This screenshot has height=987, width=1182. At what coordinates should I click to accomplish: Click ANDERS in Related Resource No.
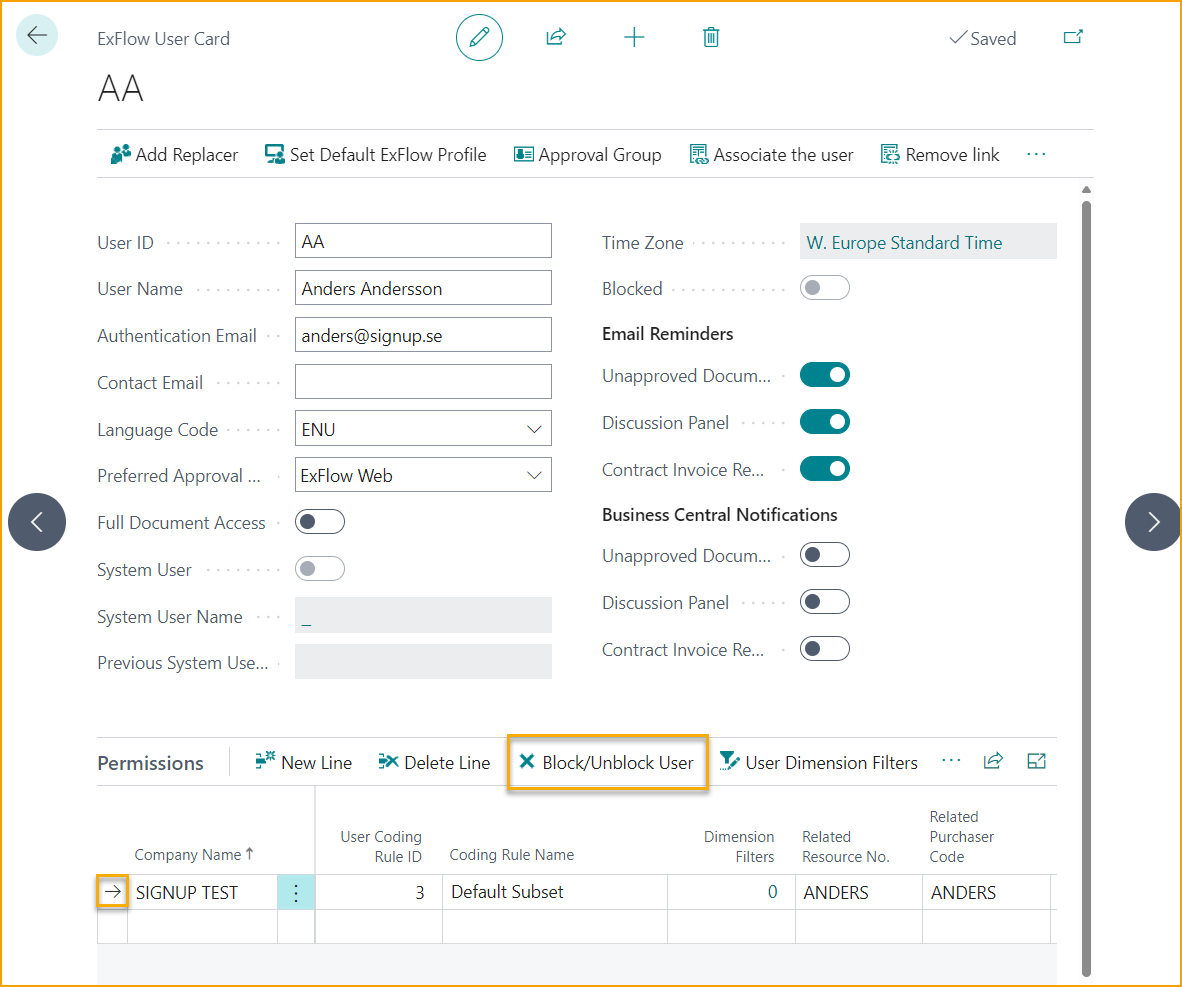tap(859, 893)
